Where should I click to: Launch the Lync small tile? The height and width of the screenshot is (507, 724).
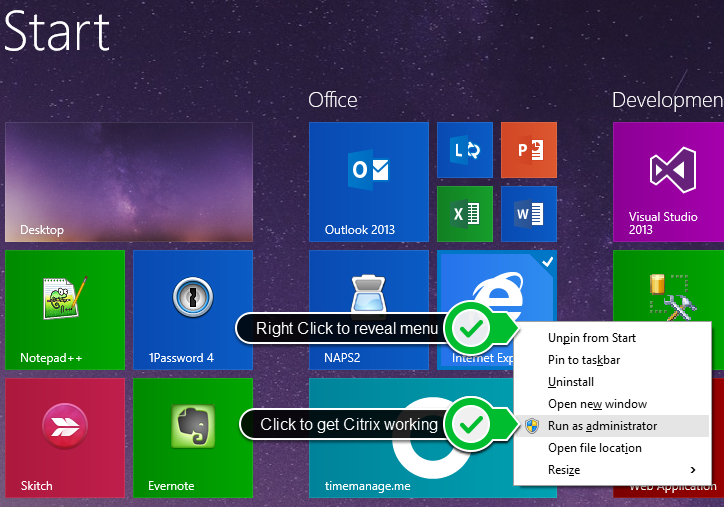click(x=465, y=150)
